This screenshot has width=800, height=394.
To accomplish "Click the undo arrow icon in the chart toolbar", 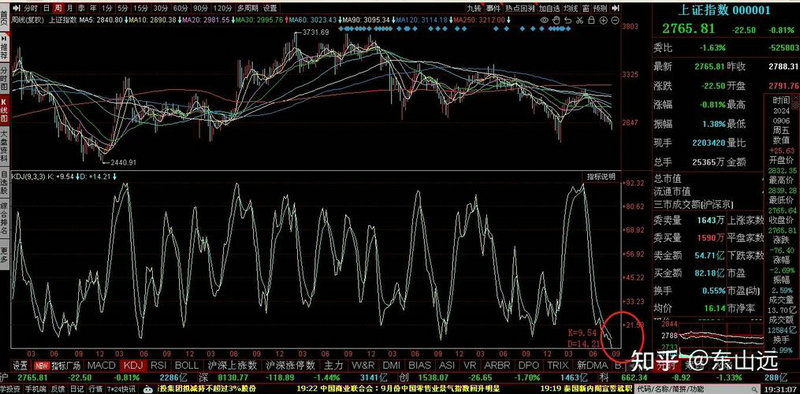I will [568, 20].
